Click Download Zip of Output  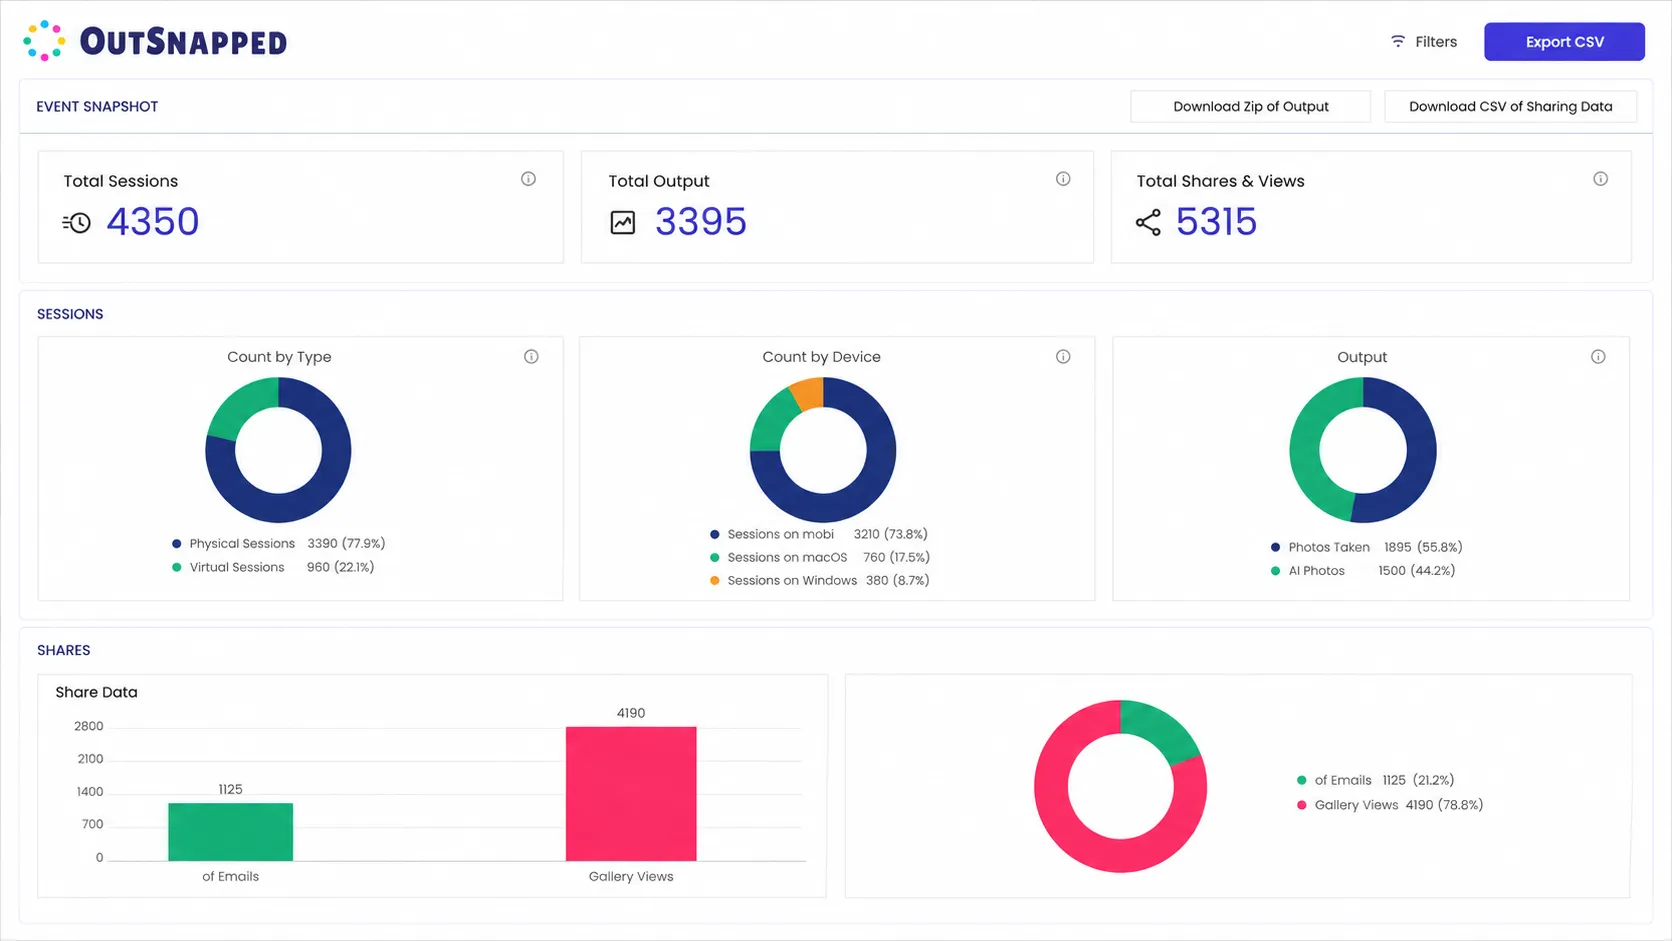(x=1250, y=106)
